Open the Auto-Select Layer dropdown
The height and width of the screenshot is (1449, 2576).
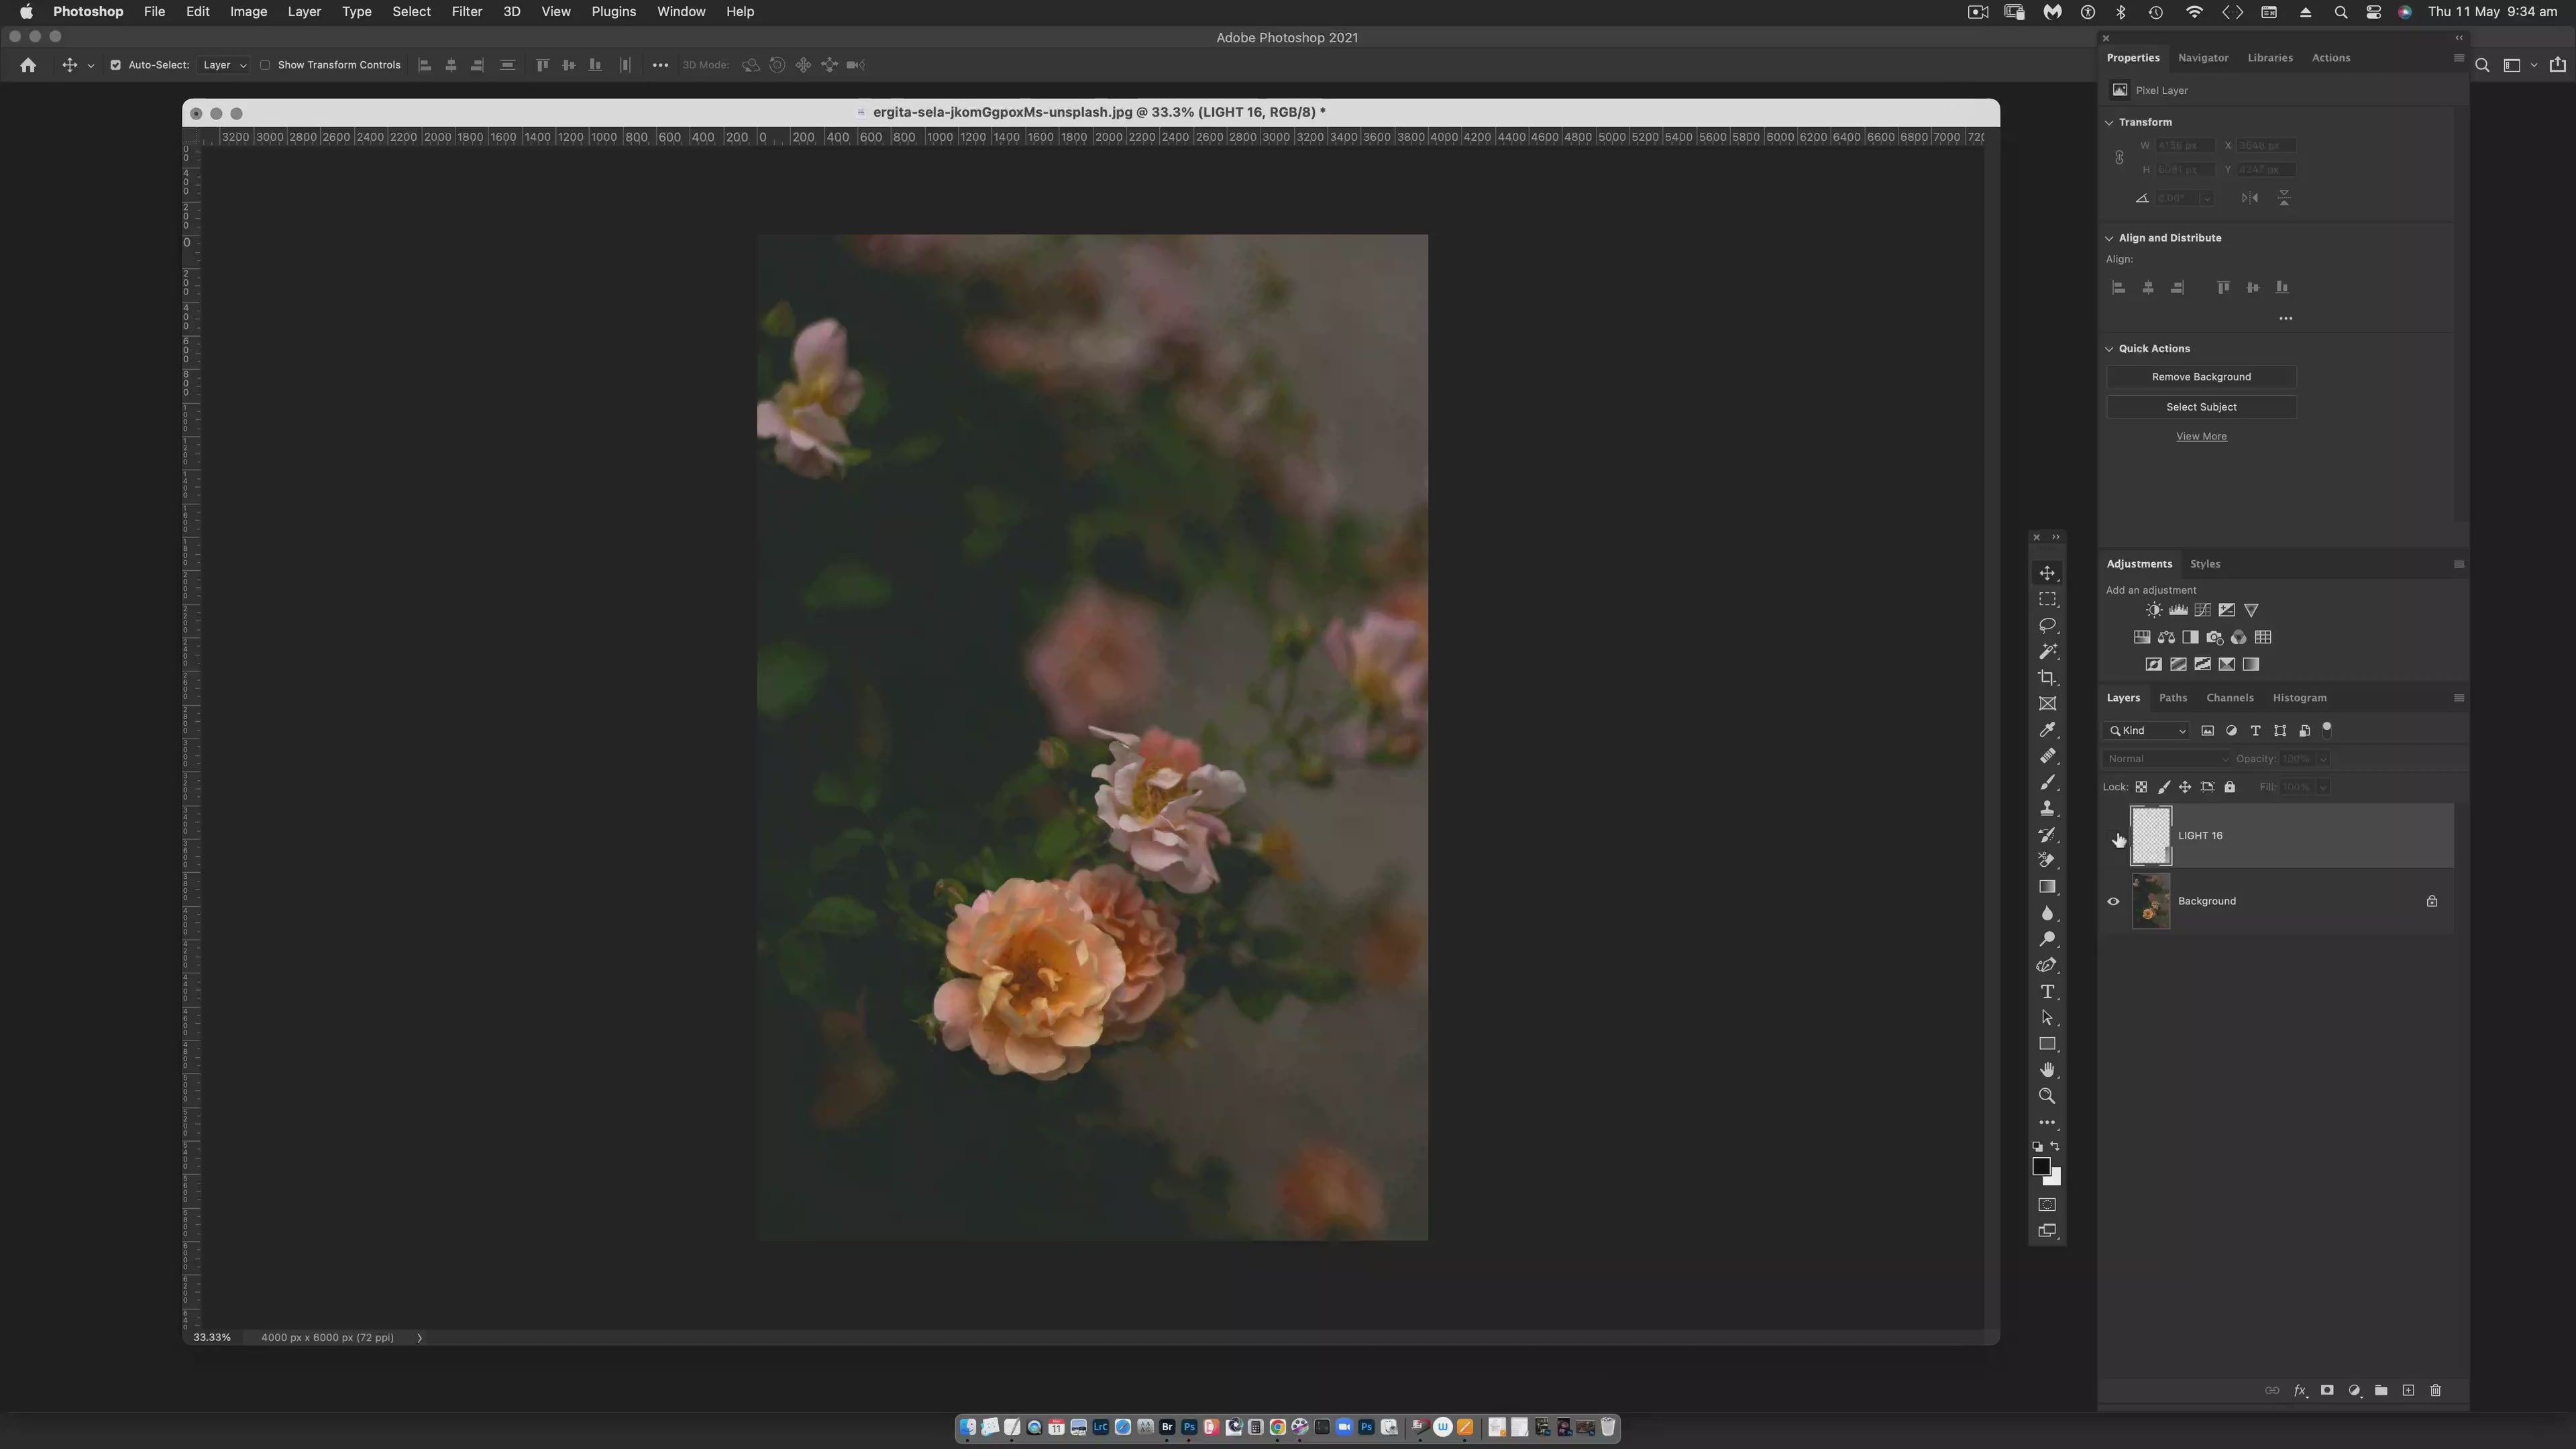pos(224,65)
